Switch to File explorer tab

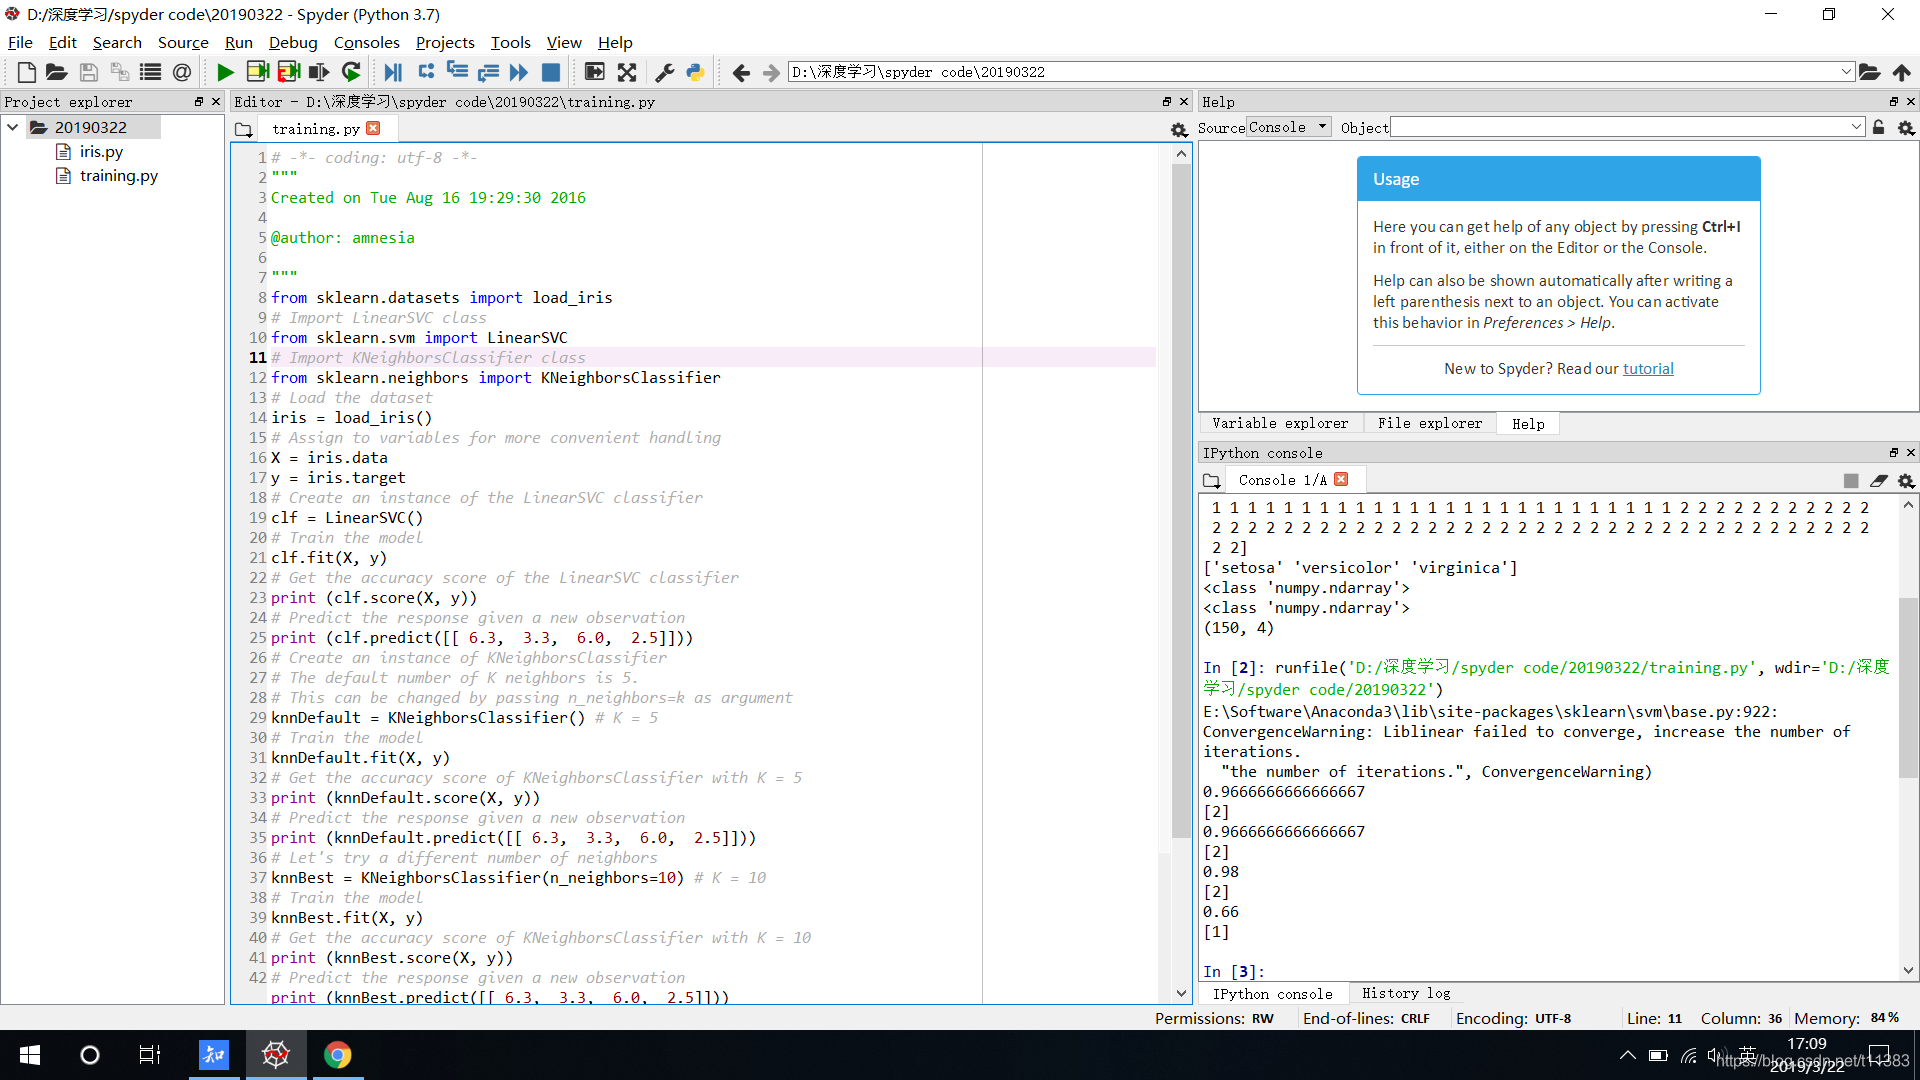click(x=1430, y=423)
